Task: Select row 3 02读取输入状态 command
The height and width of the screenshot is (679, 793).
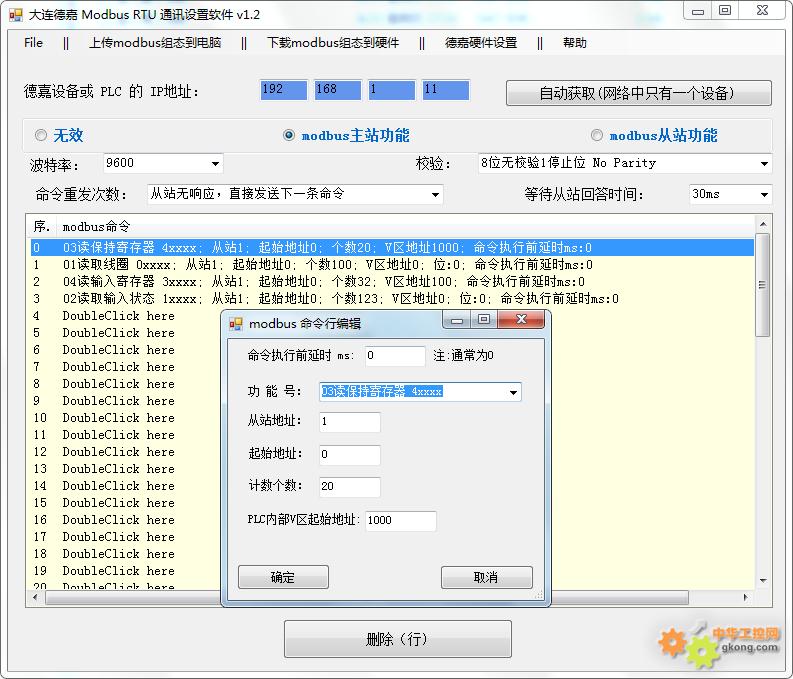Action: [392, 299]
